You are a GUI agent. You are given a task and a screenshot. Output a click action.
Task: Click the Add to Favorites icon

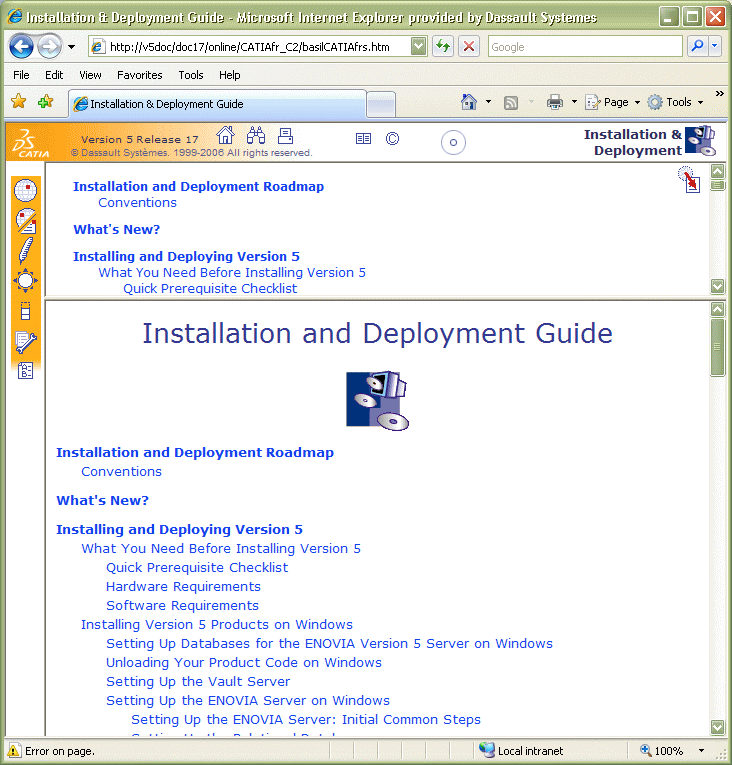45,101
